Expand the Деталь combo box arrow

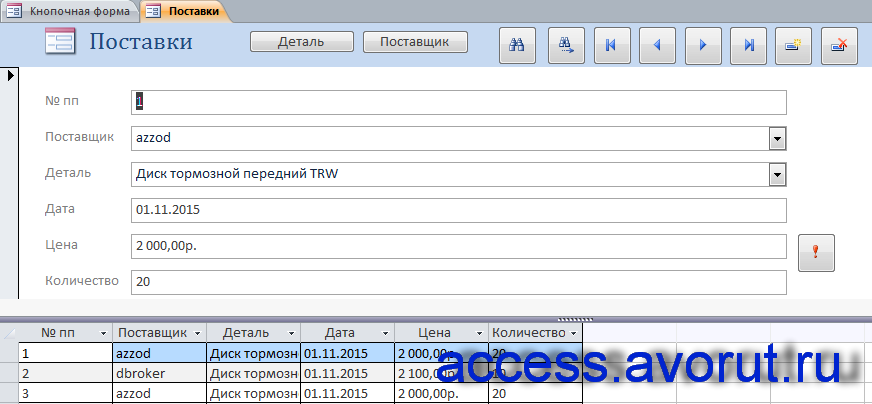(777, 175)
